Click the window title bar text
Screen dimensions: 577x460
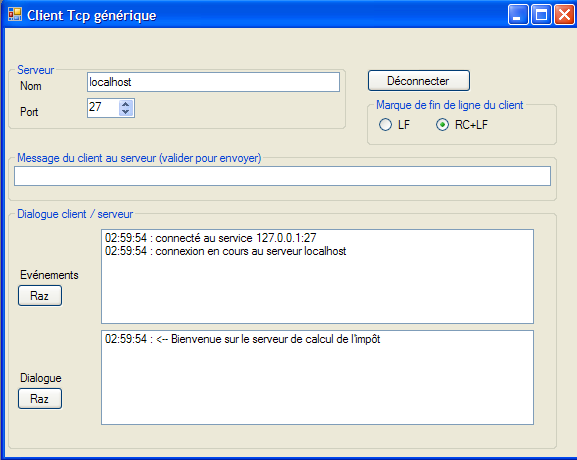click(92, 15)
